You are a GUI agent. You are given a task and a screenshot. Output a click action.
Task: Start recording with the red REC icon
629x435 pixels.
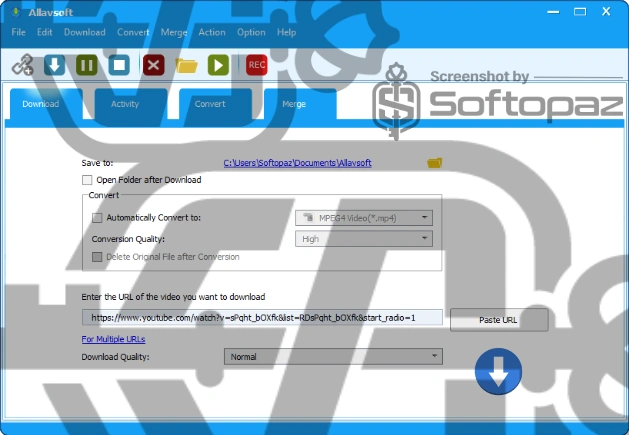click(x=257, y=65)
